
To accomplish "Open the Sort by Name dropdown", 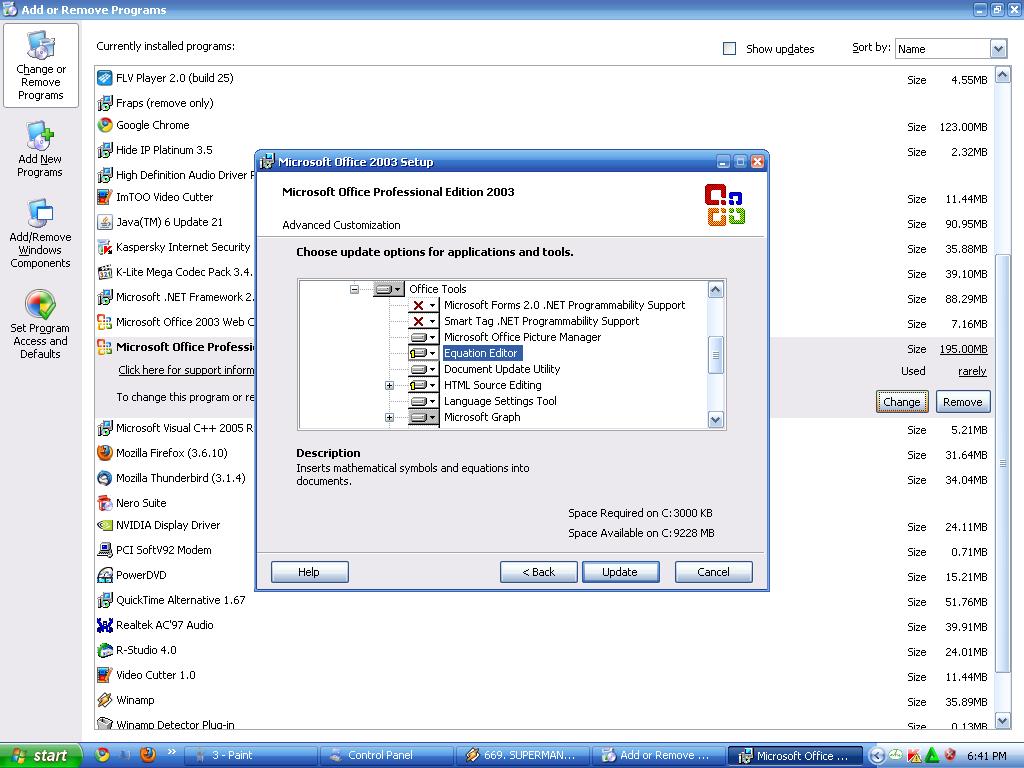I will coord(997,49).
